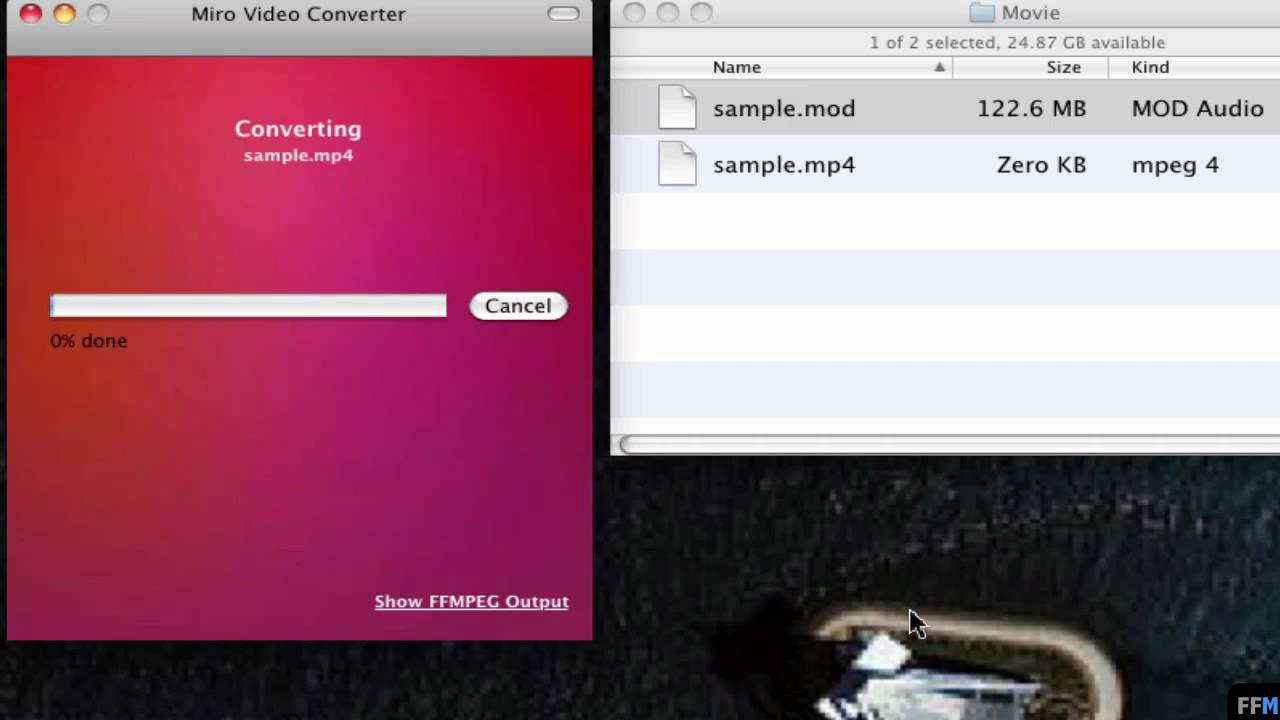
Task: Minimize the Miro Video Converter window
Action: tap(64, 14)
